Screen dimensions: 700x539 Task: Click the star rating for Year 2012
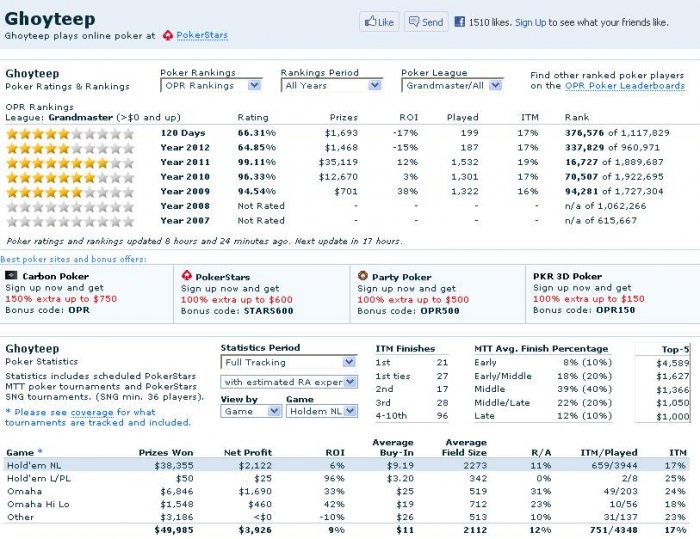[x=70, y=148]
